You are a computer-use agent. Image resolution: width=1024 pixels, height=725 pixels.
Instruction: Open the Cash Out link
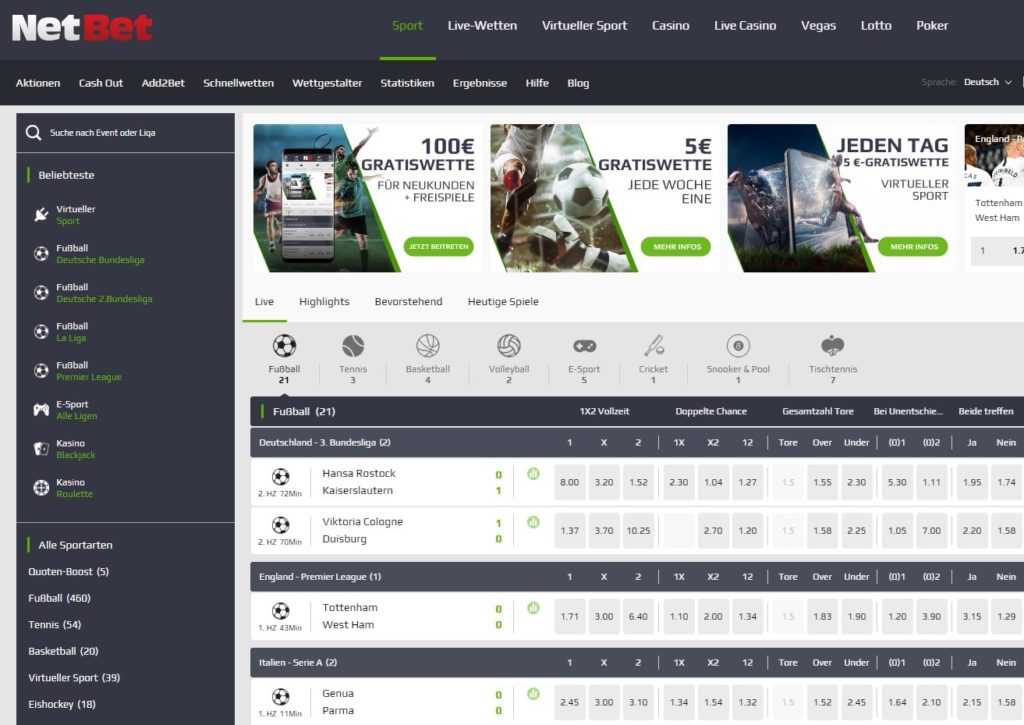click(101, 83)
